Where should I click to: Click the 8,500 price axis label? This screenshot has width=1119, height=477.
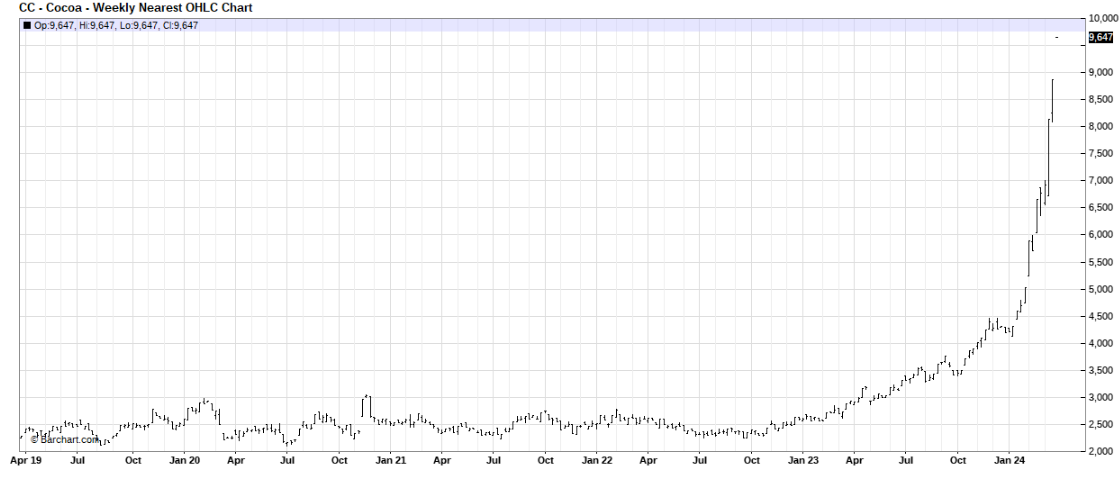[x=1103, y=100]
